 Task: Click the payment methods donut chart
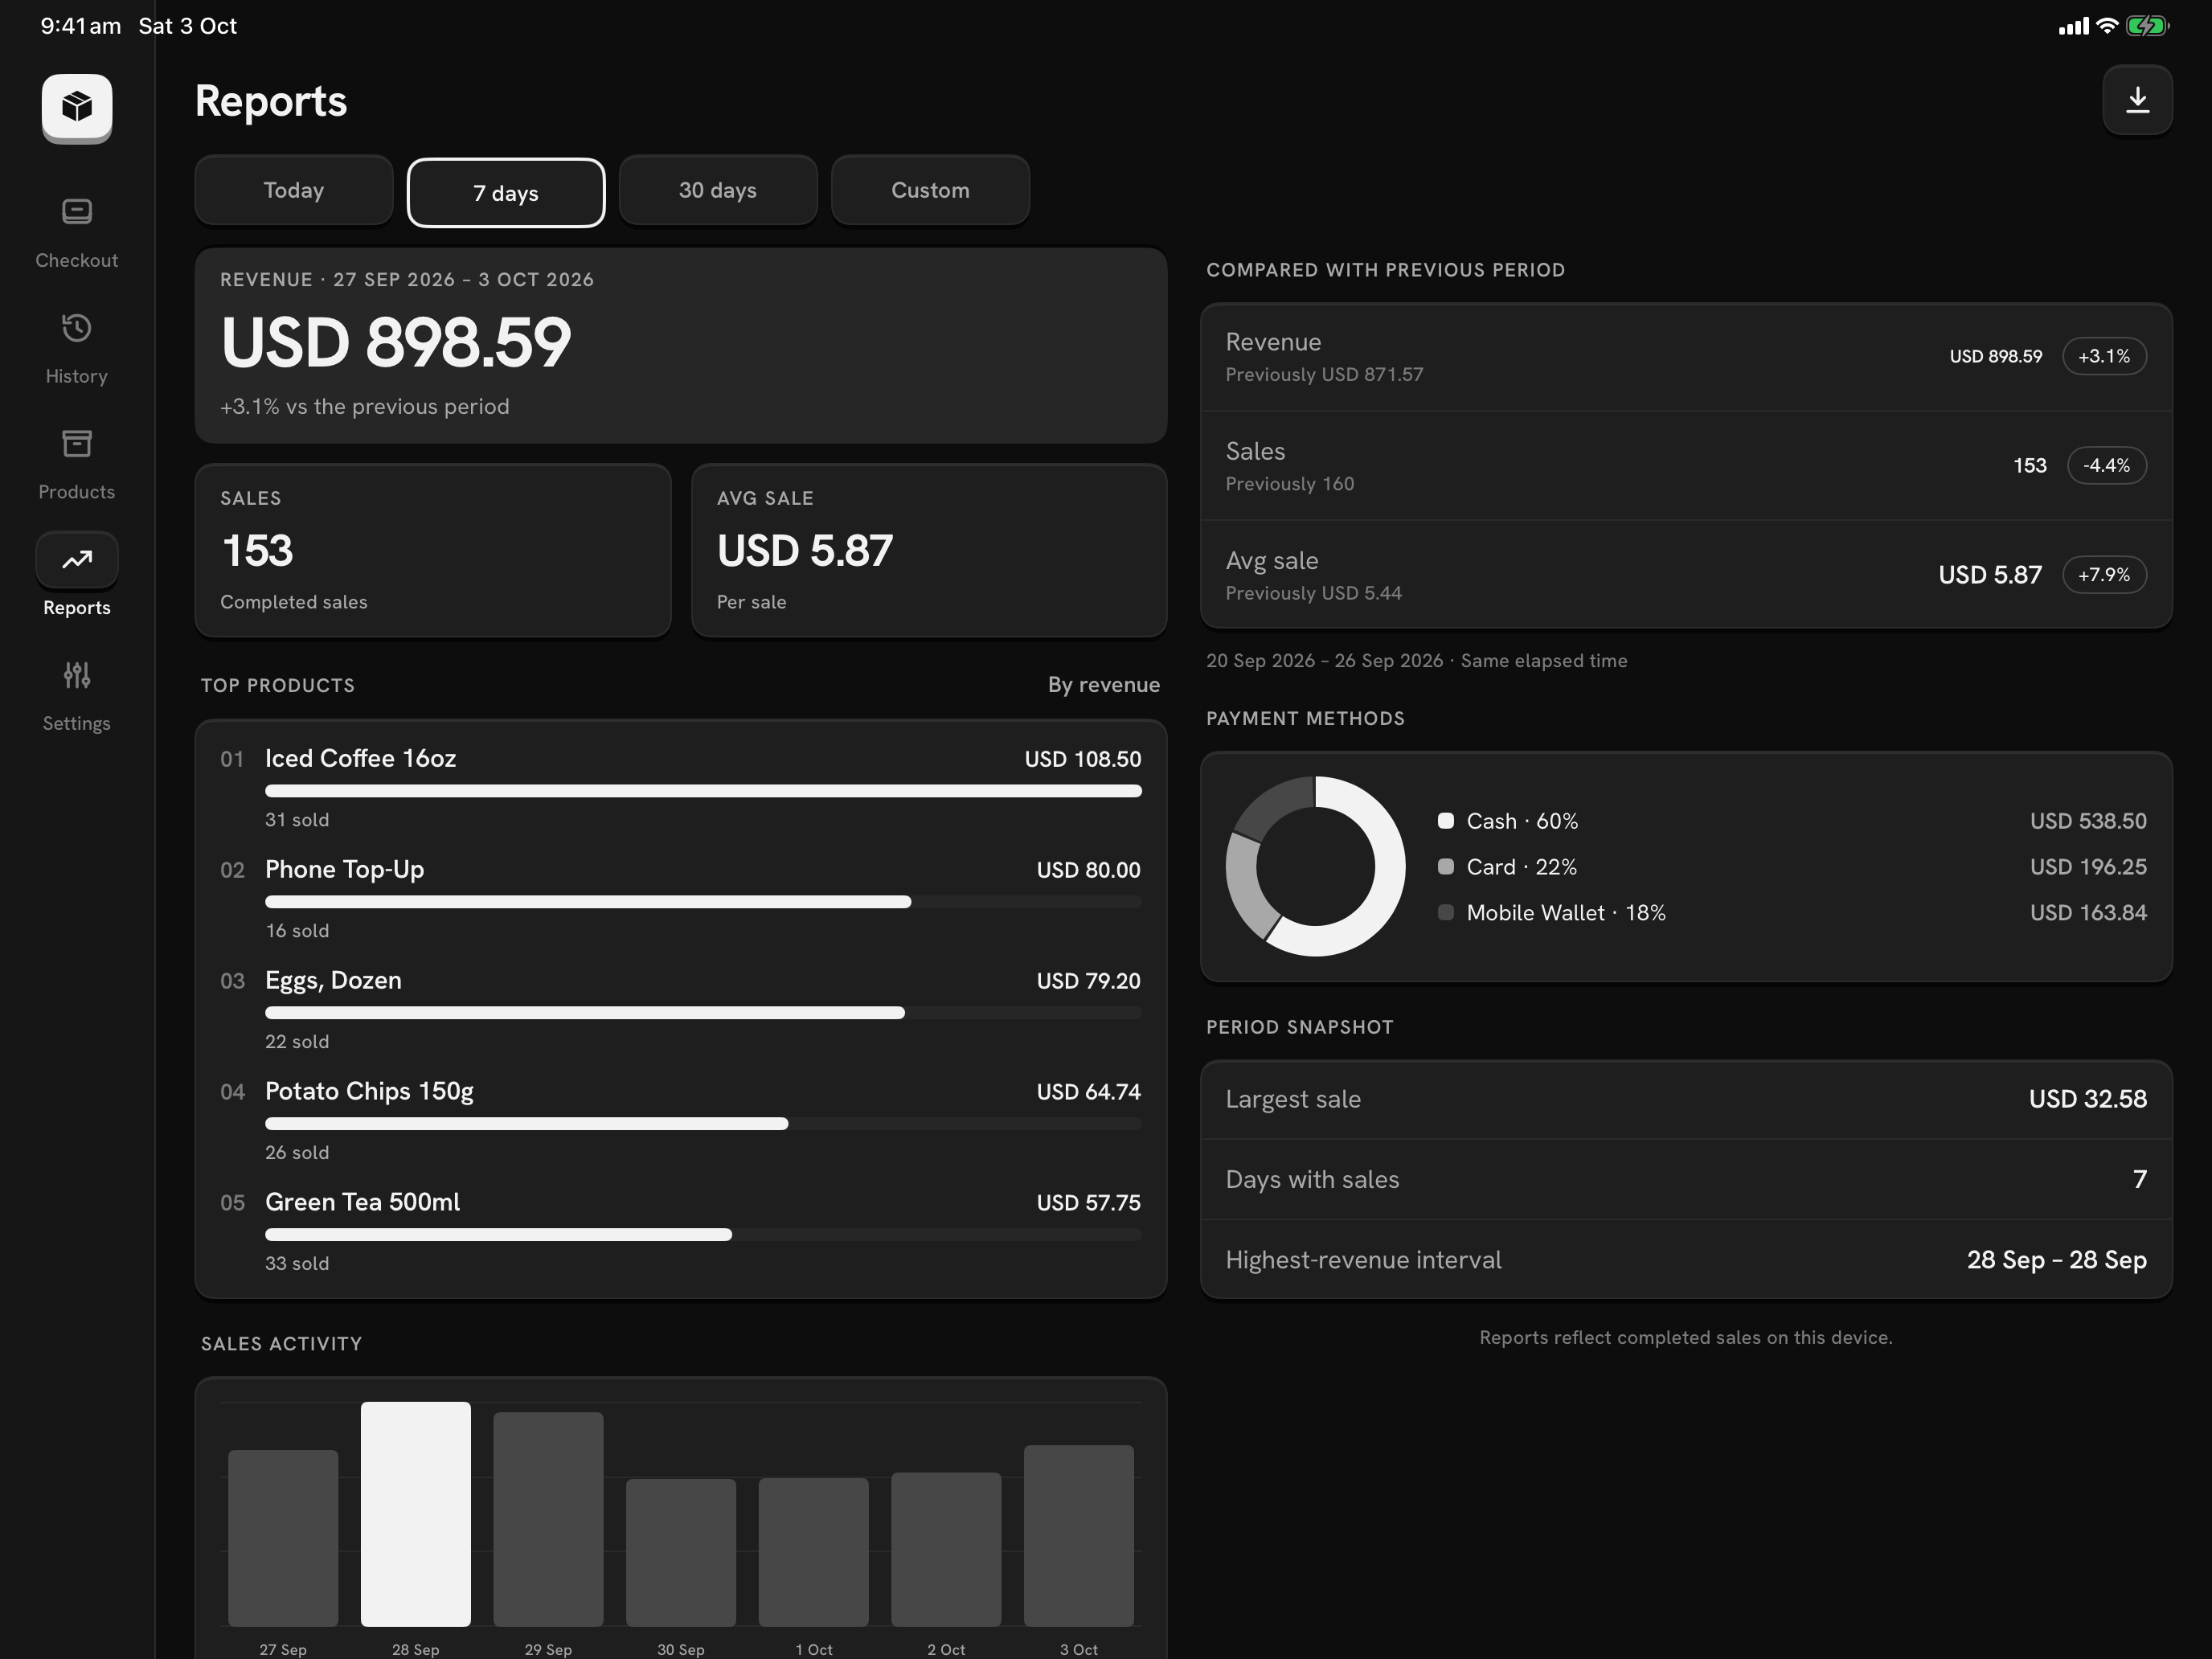pos(1315,866)
